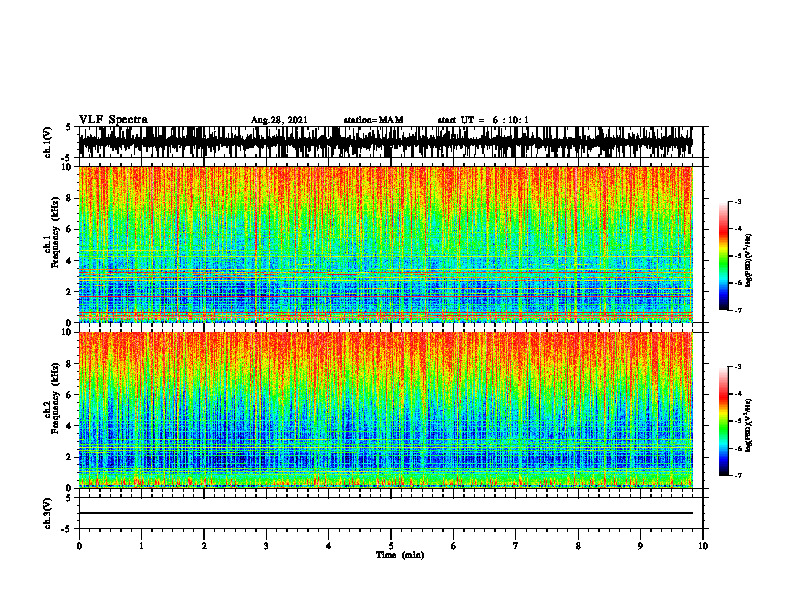Click the ch.1 spectrogram color scale bar
The height and width of the screenshot is (612, 792).
[723, 256]
